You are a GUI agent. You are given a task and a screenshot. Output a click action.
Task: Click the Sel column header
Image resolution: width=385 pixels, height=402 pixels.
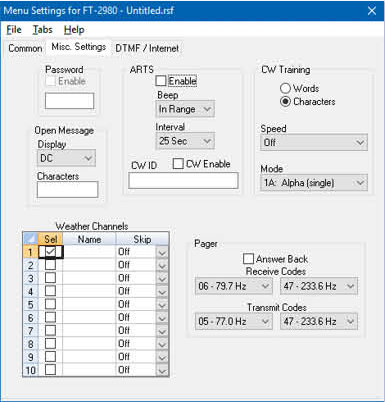(x=50, y=239)
